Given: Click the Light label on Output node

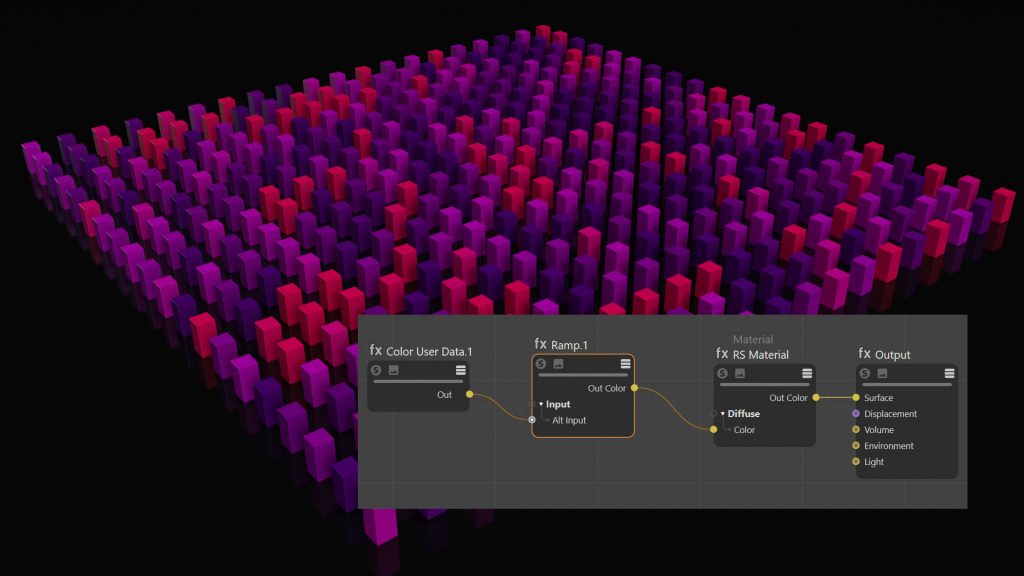Looking at the screenshot, I should 874,462.
